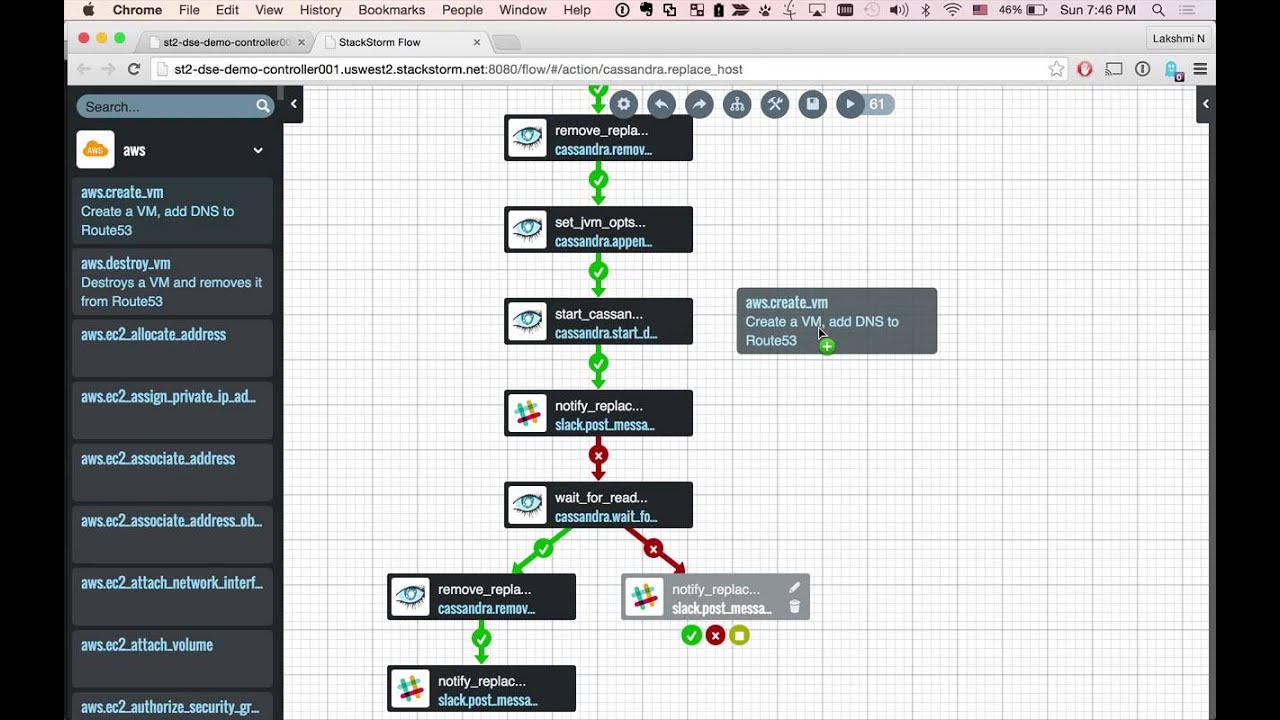Click volume icon in menu bar
Image resolution: width=1280 pixels, height=720 pixels.
[898, 10]
